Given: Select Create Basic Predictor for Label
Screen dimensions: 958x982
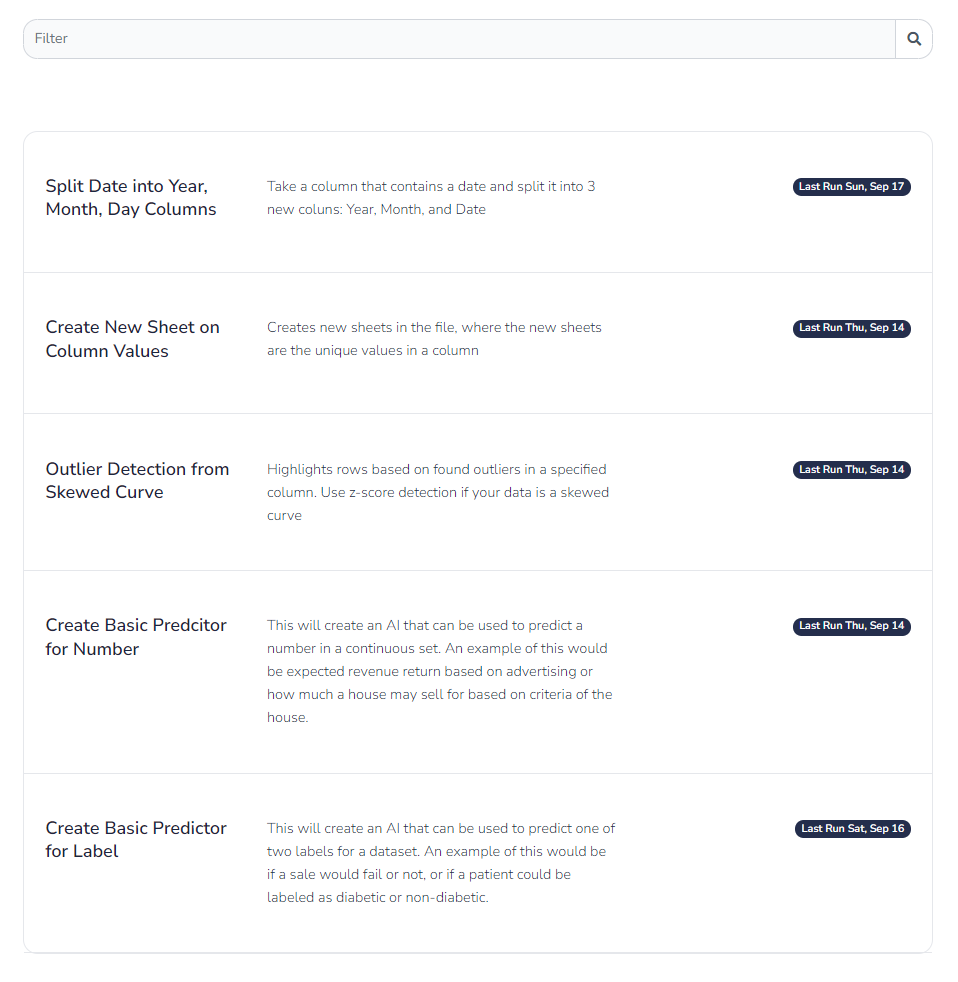Looking at the screenshot, I should click(x=136, y=839).
